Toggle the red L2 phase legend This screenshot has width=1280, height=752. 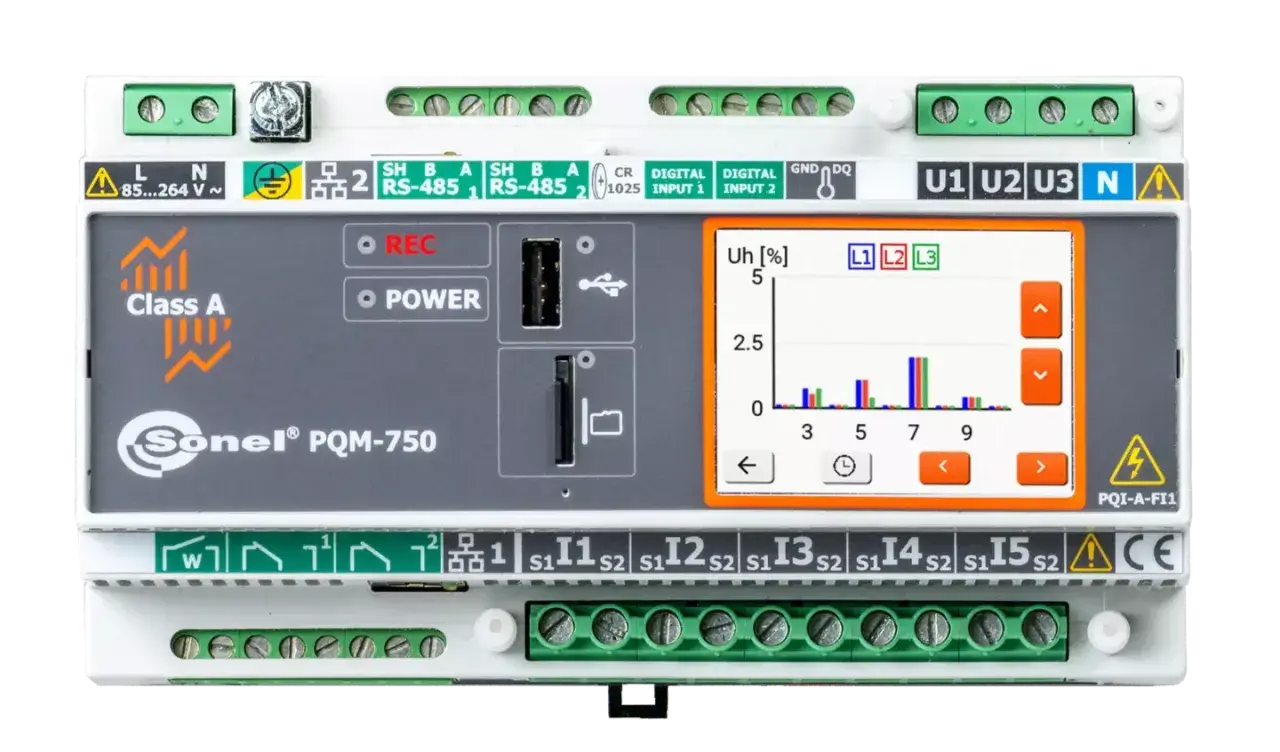click(893, 257)
